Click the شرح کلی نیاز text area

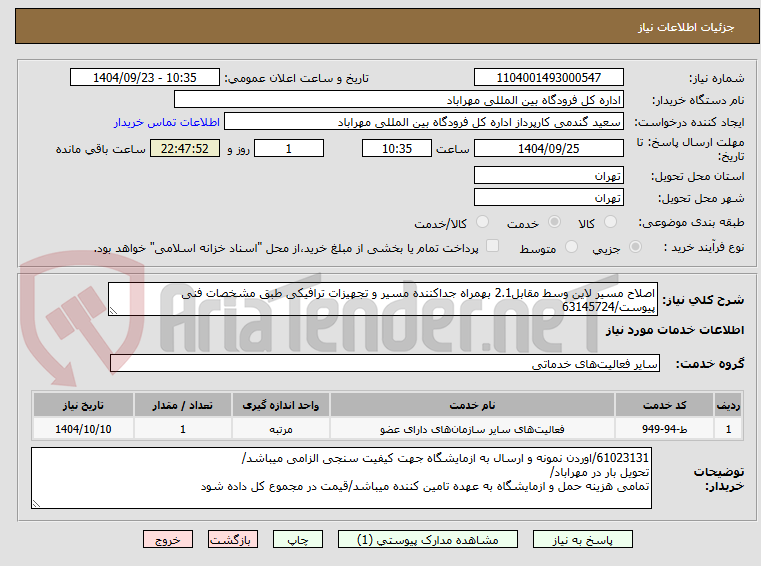click(x=383, y=300)
